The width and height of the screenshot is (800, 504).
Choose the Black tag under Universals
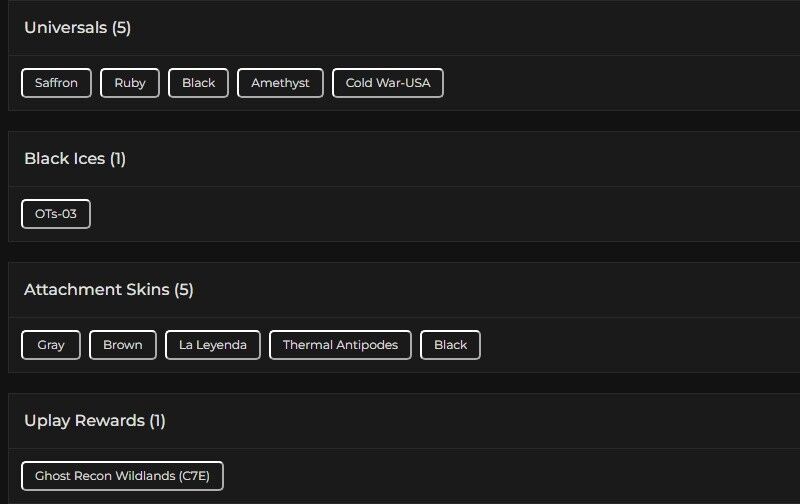pos(198,83)
